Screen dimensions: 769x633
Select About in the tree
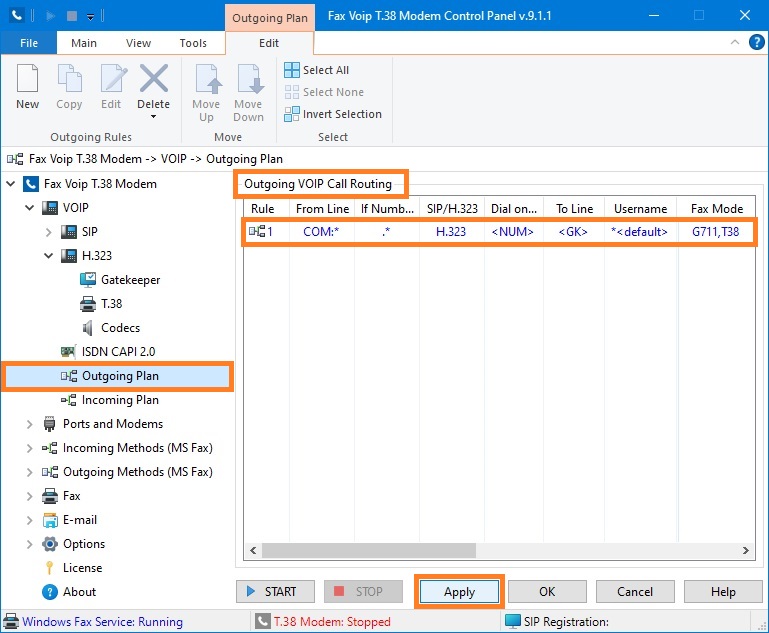pos(79,592)
